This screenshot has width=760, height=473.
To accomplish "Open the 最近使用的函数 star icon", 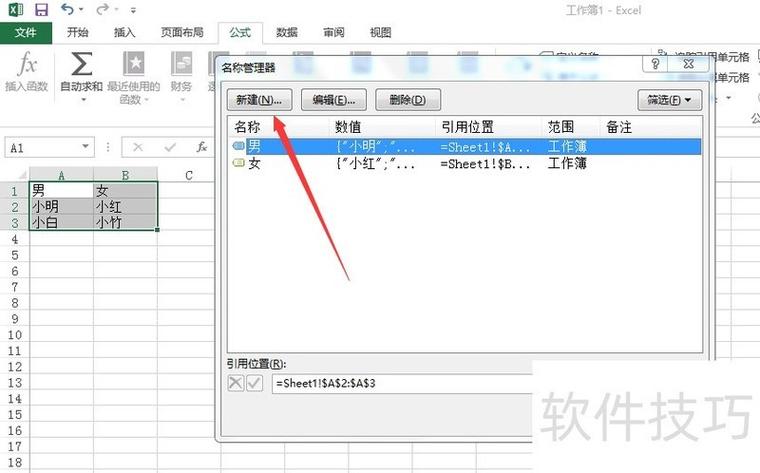I will pos(134,64).
